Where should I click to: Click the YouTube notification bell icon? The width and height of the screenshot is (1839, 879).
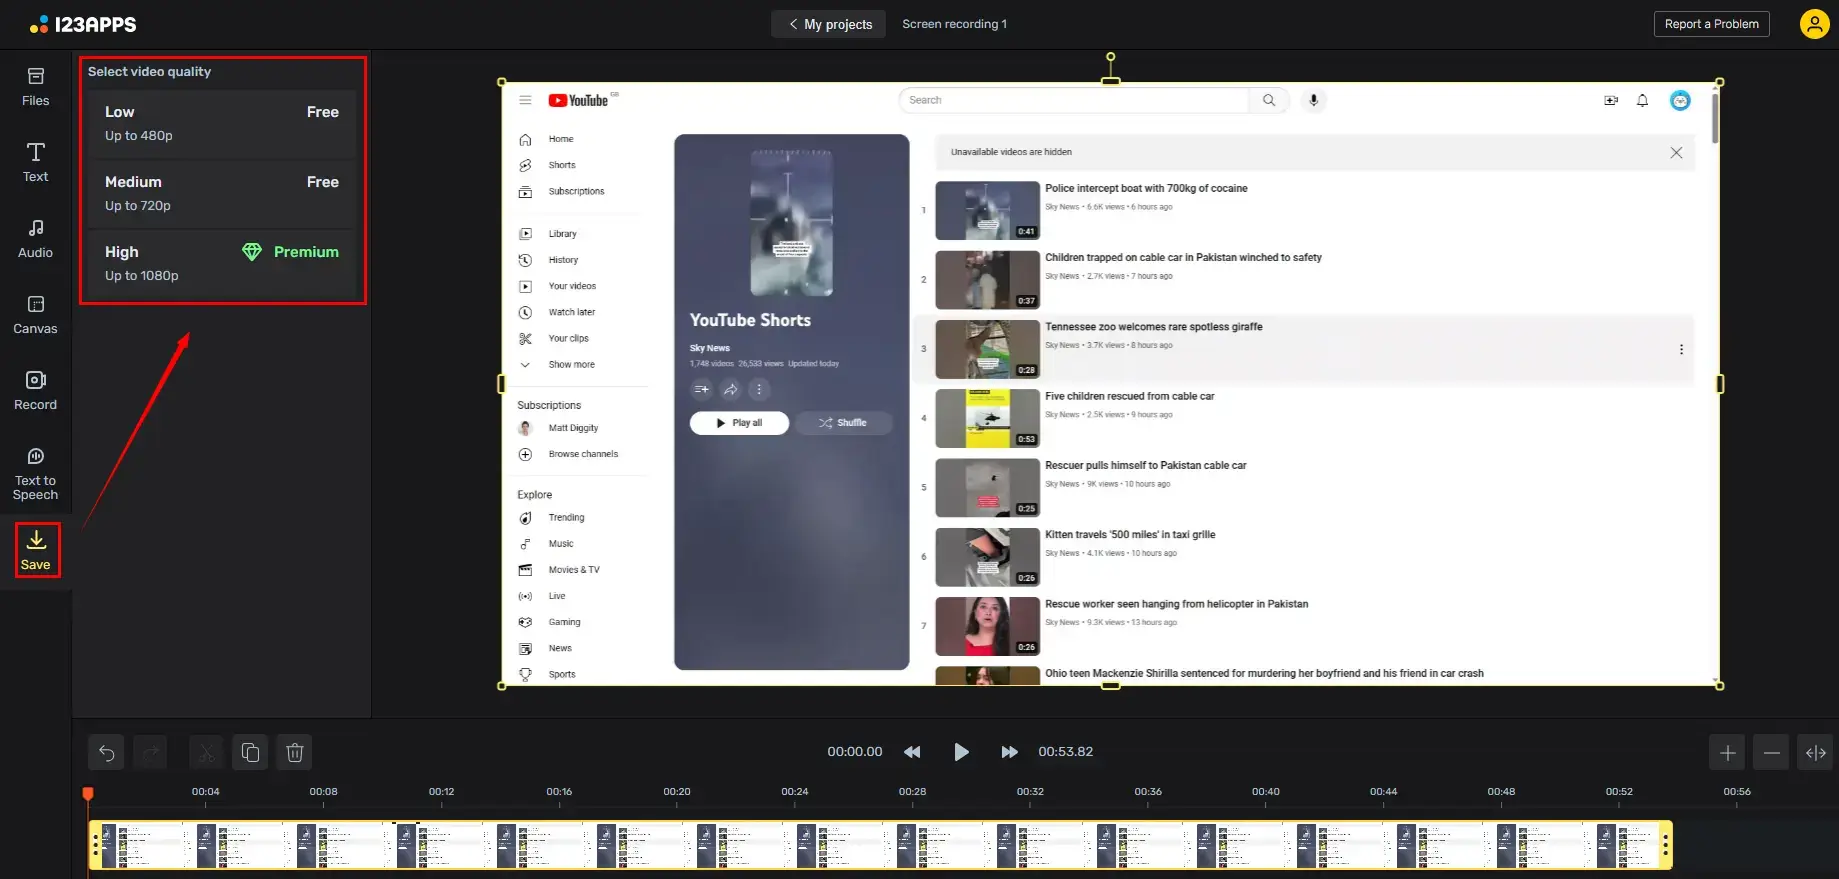[x=1642, y=100]
